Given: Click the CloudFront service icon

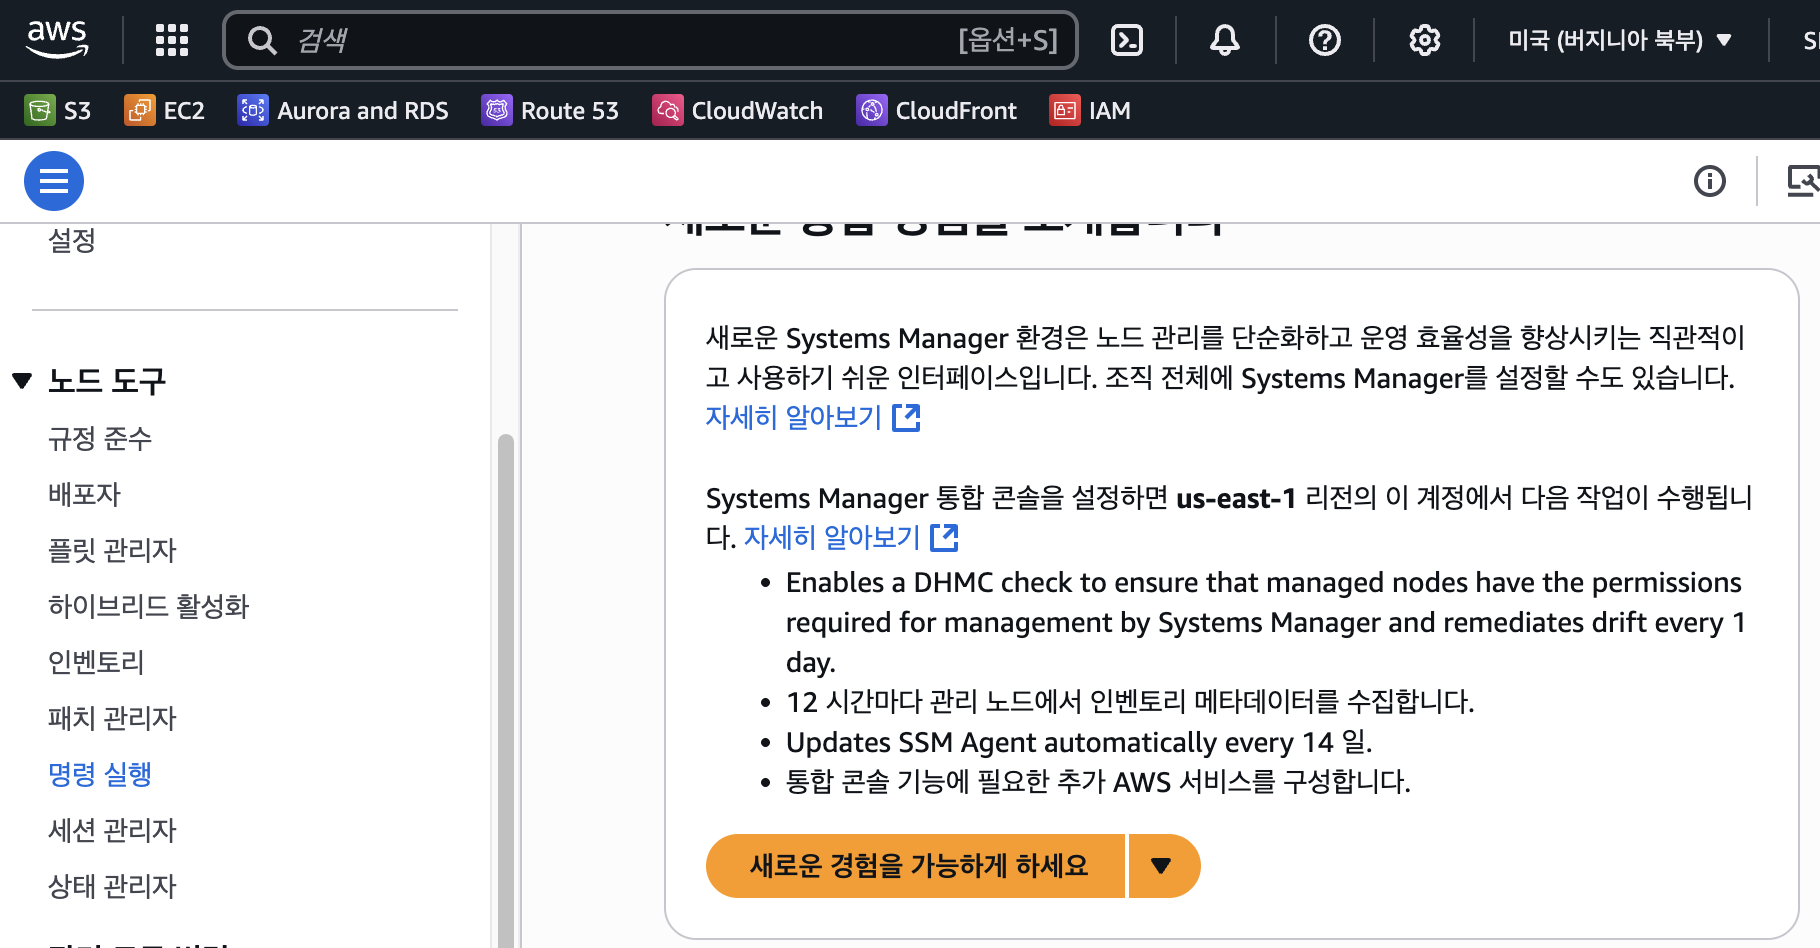Looking at the screenshot, I should click(872, 110).
